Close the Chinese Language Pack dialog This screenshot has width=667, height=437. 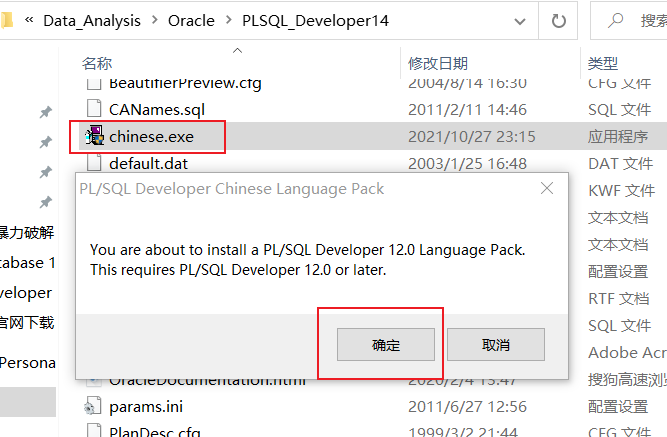tap(547, 188)
